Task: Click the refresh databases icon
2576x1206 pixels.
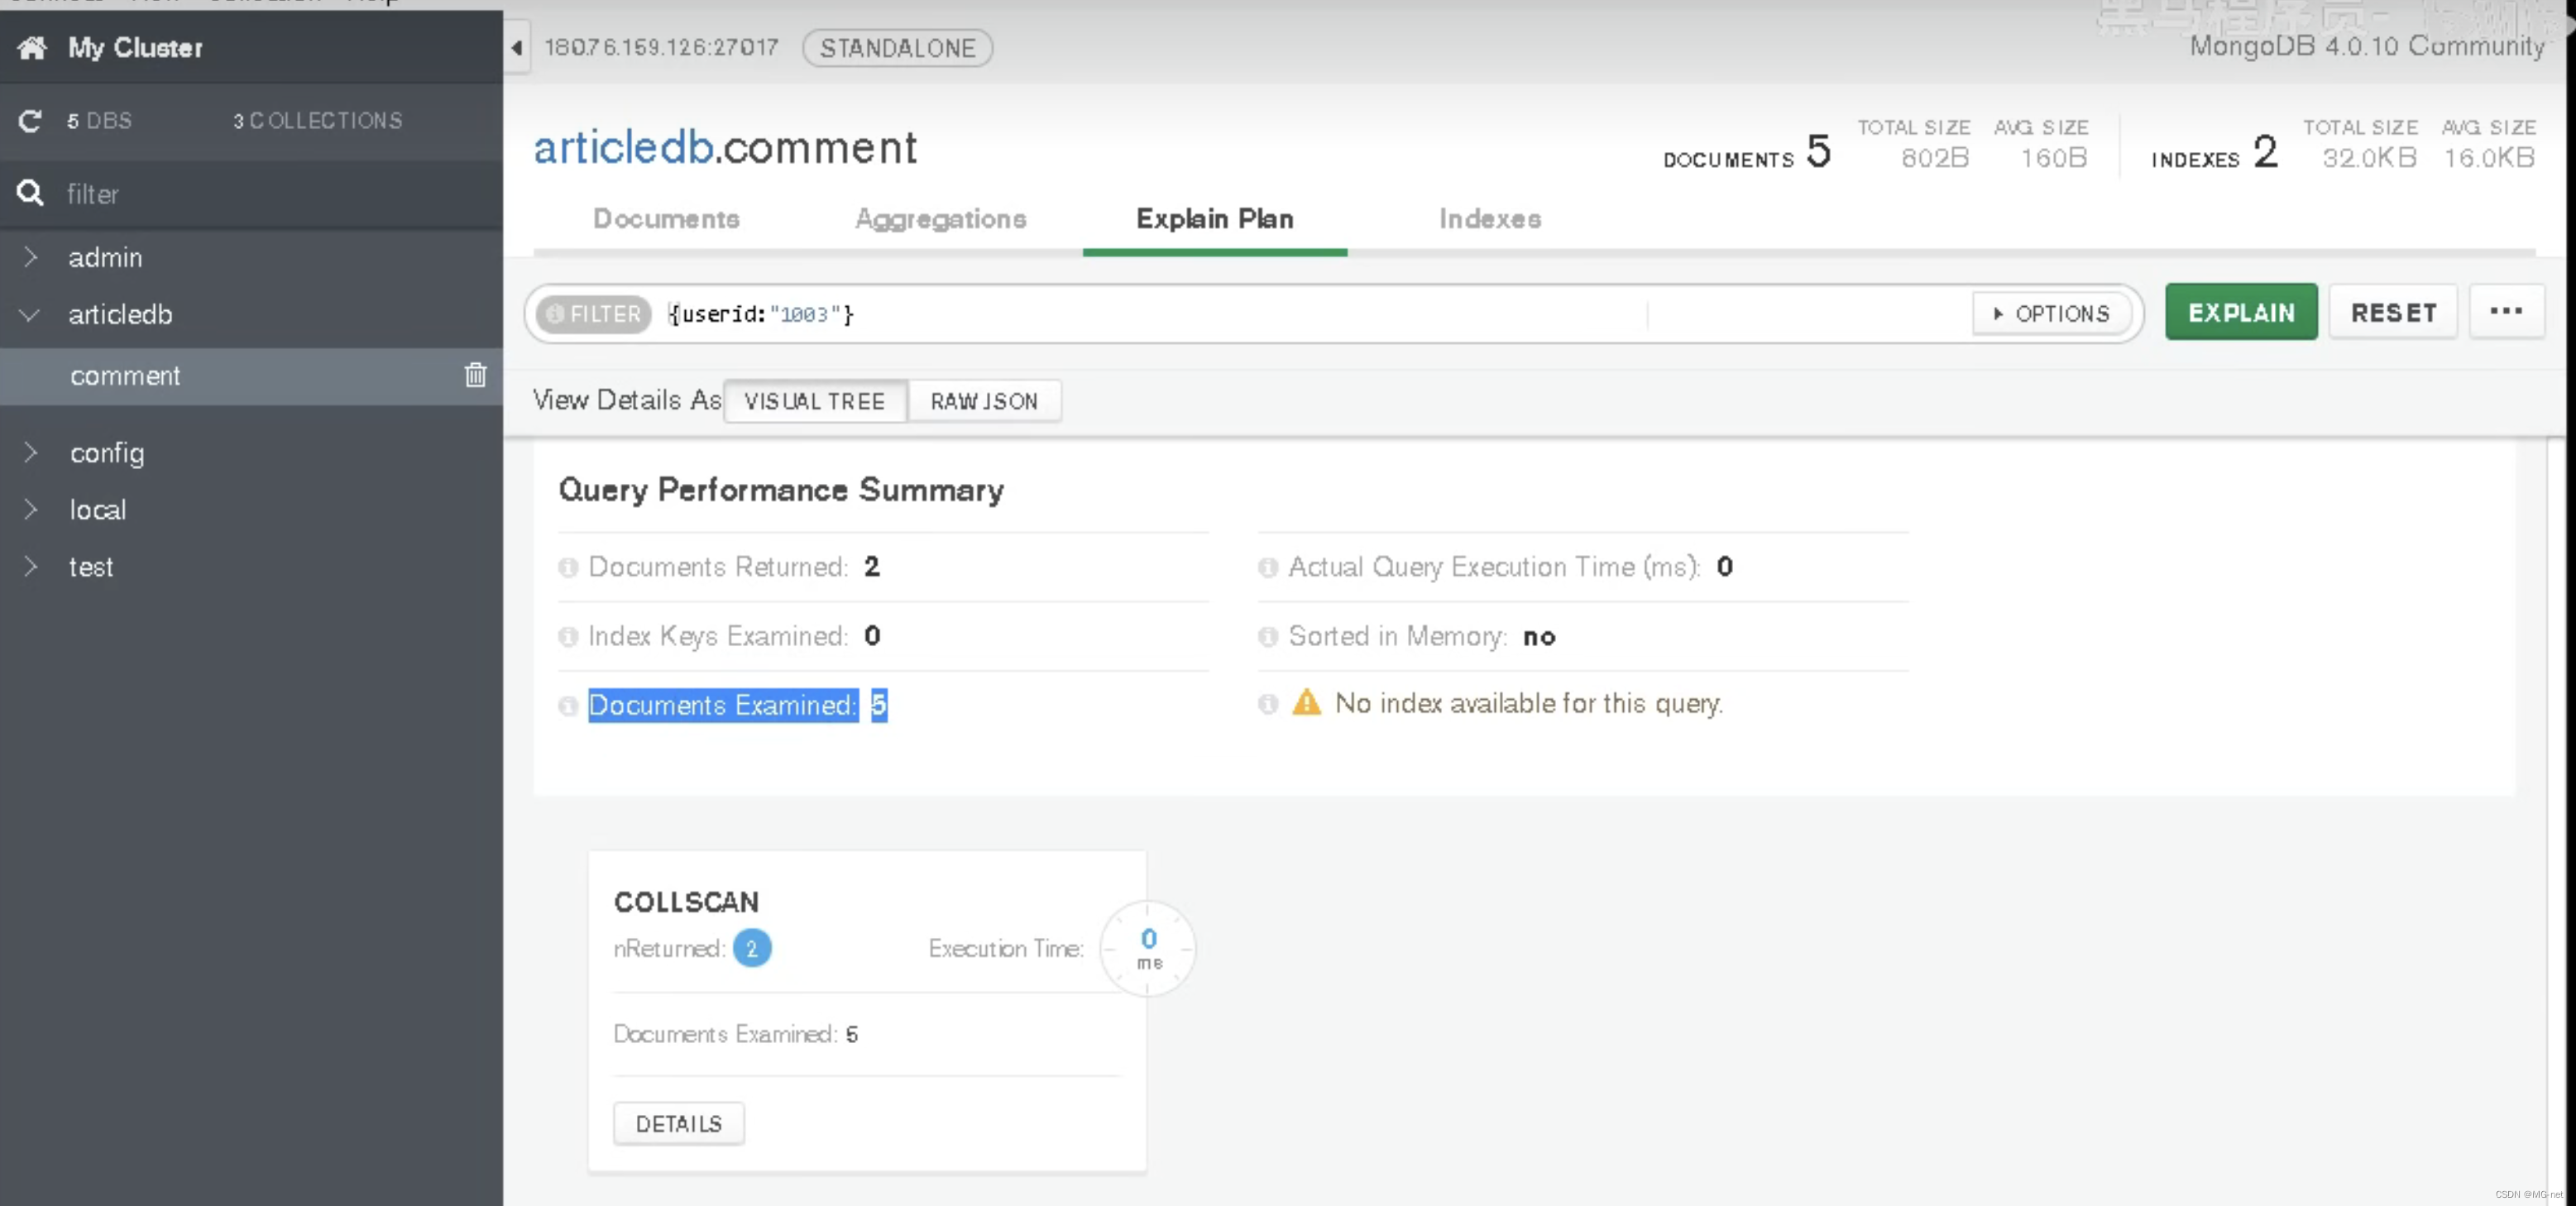Action: [x=30, y=121]
